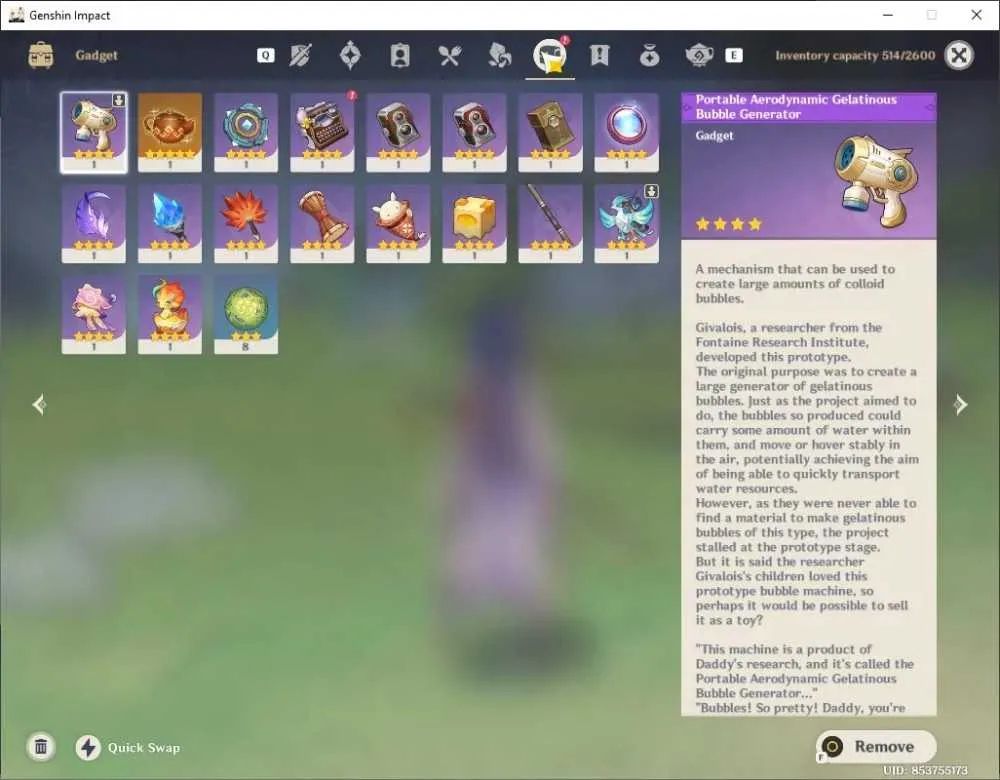Viewport: 1000px width, 780px height.
Task: Select the orange five-star teapot item
Action: (170, 133)
